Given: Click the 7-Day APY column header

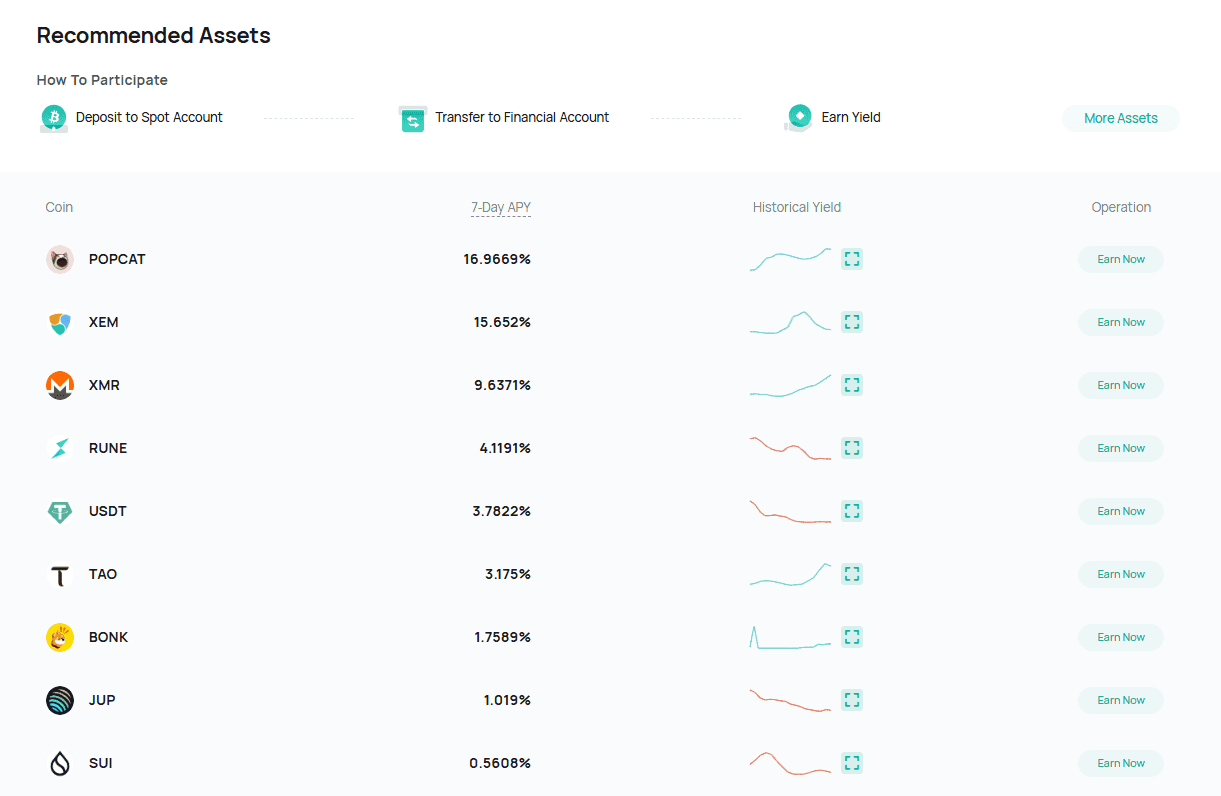Looking at the screenshot, I should point(501,208).
